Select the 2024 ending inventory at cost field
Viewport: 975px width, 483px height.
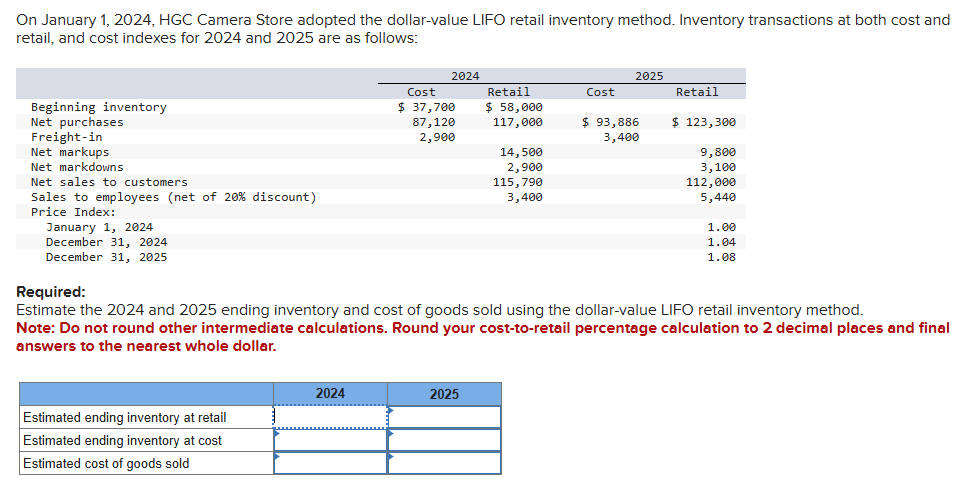click(x=331, y=440)
